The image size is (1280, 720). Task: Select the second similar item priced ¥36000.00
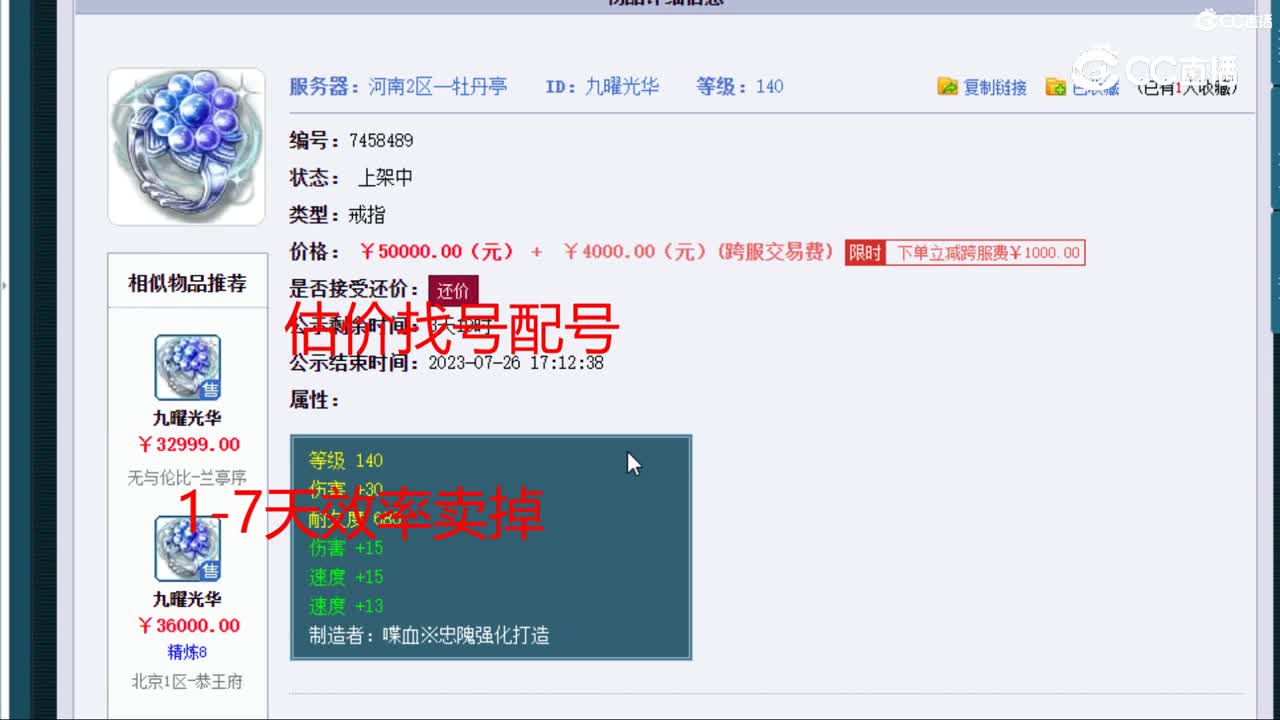pos(187,548)
